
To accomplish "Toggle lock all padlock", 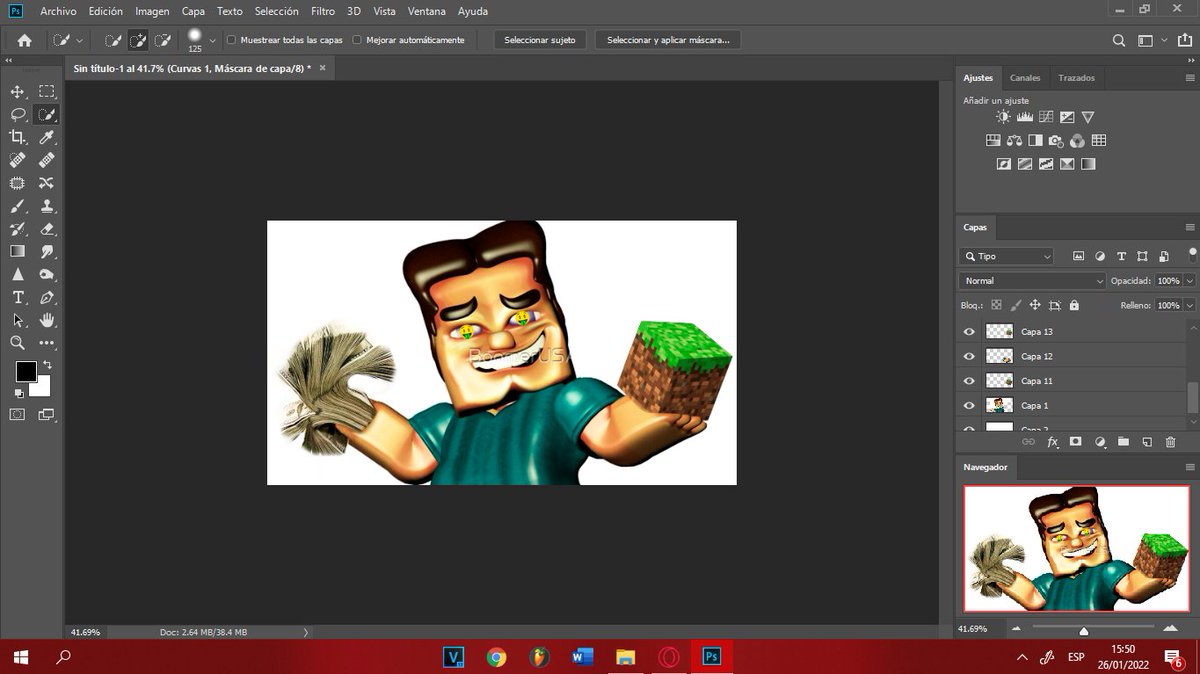I will [x=1074, y=305].
